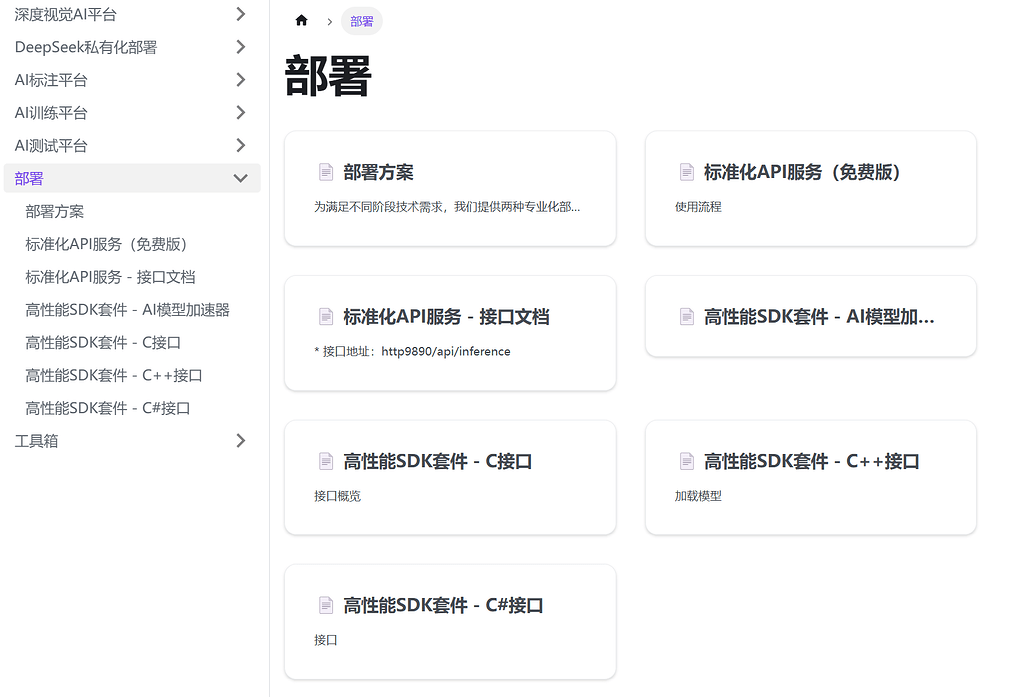The width and height of the screenshot is (1024, 697).
Task: Open 高性能SDK套件 - C++接口 card title
Action: (812, 461)
